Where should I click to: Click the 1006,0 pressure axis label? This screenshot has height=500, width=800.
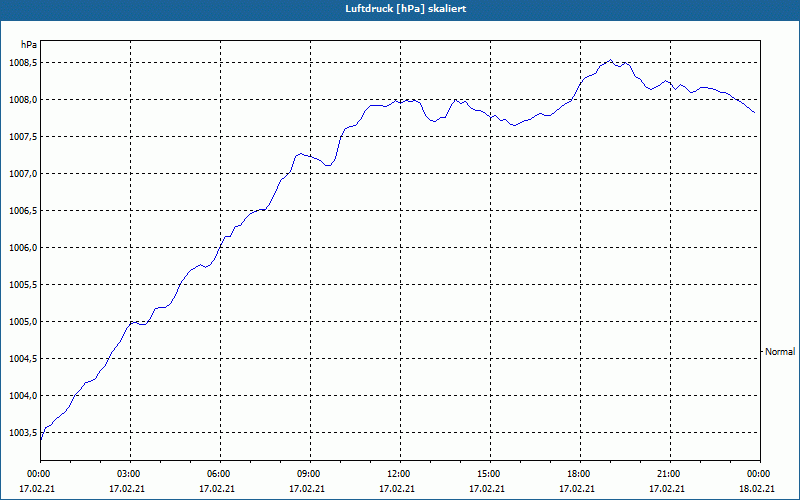pos(22,248)
